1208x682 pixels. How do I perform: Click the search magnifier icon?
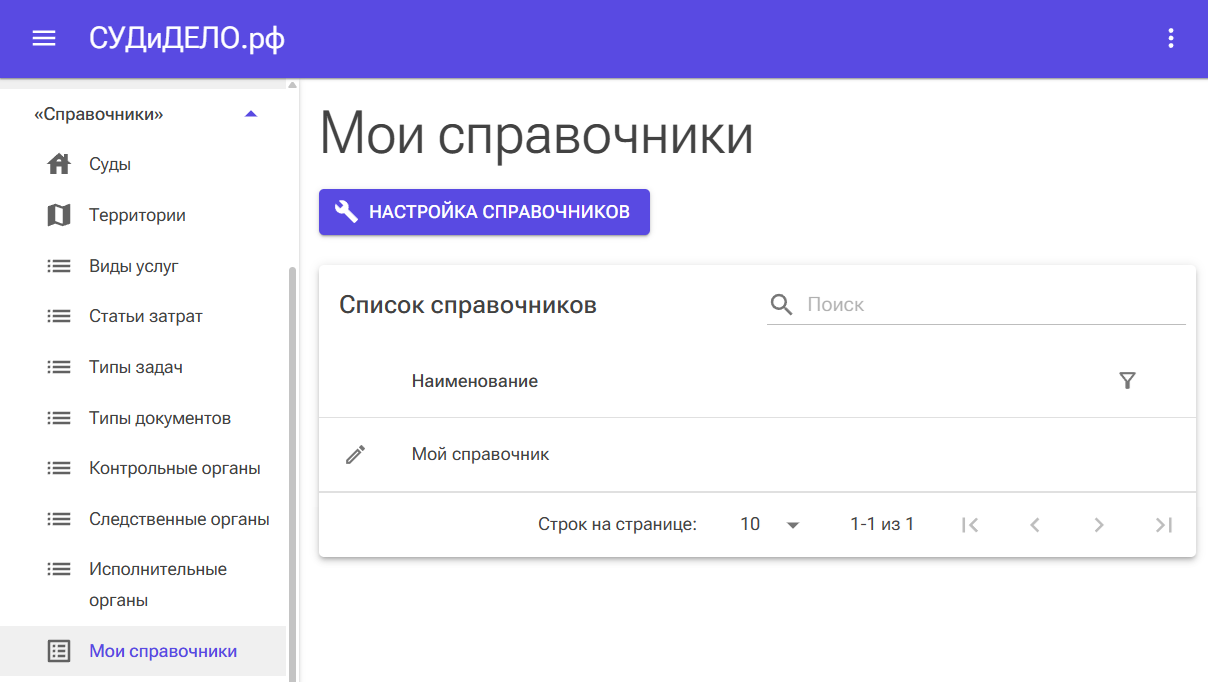click(781, 304)
